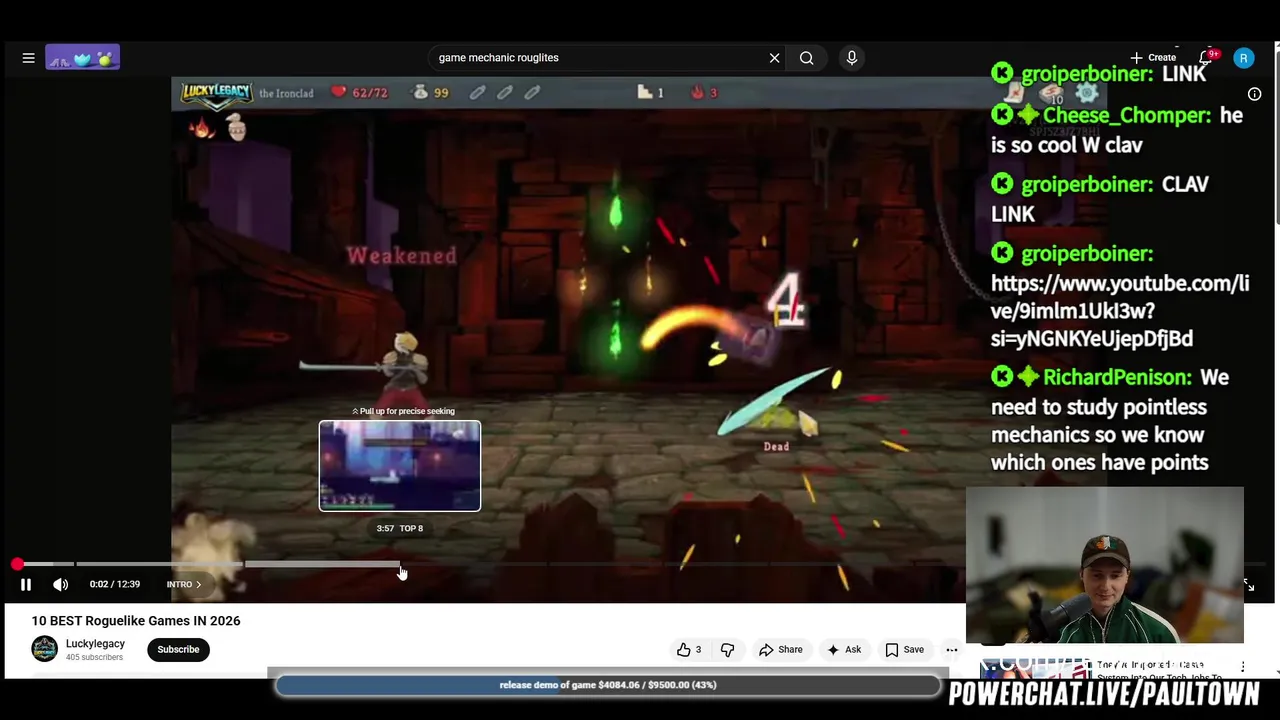Click the red playhead scrubber dot

click(x=17, y=564)
